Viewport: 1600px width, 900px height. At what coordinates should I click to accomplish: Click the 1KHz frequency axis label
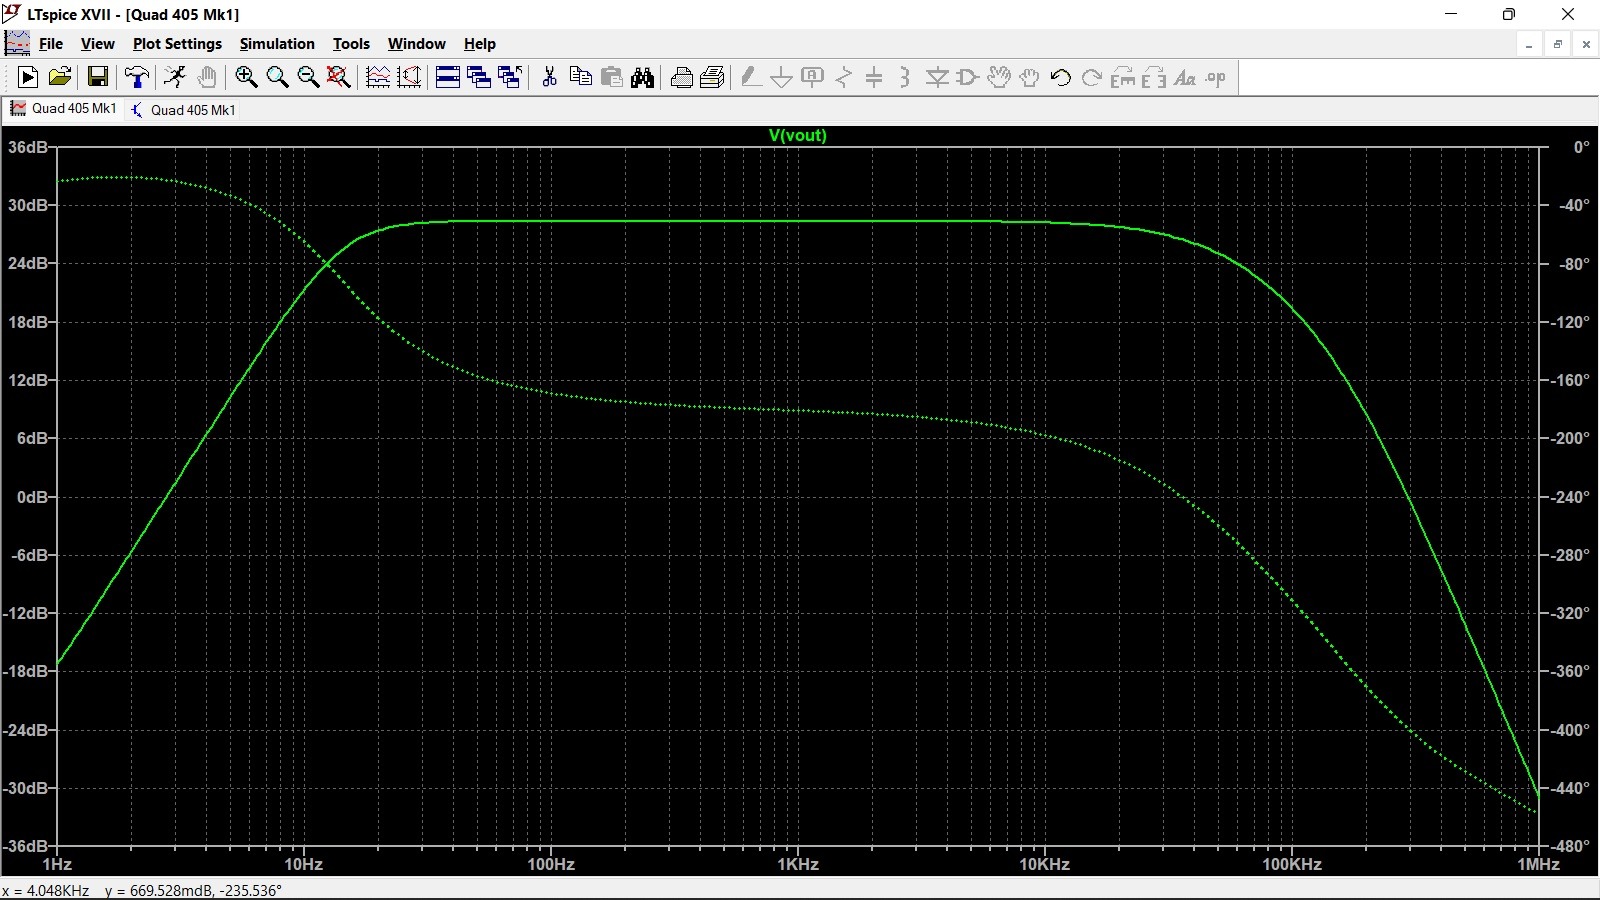tap(797, 865)
